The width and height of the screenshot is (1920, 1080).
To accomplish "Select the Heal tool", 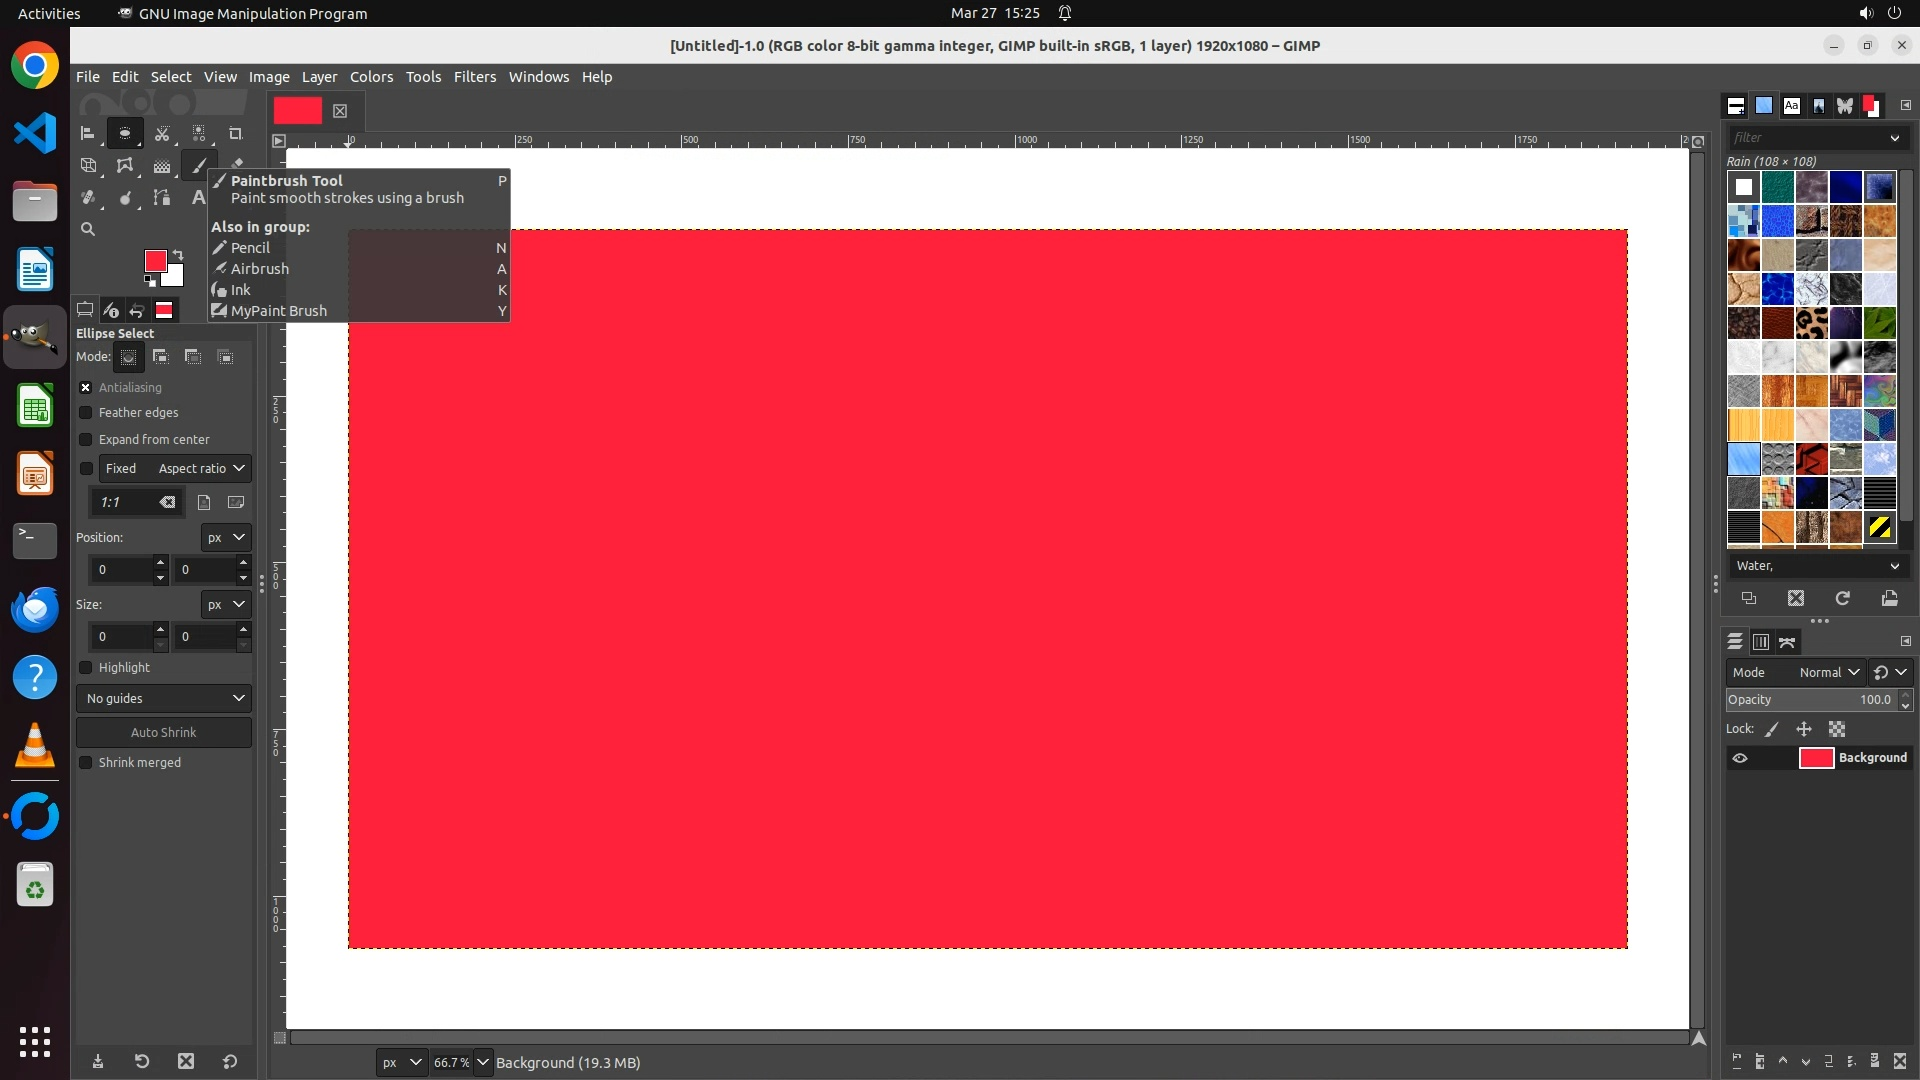I will (88, 198).
